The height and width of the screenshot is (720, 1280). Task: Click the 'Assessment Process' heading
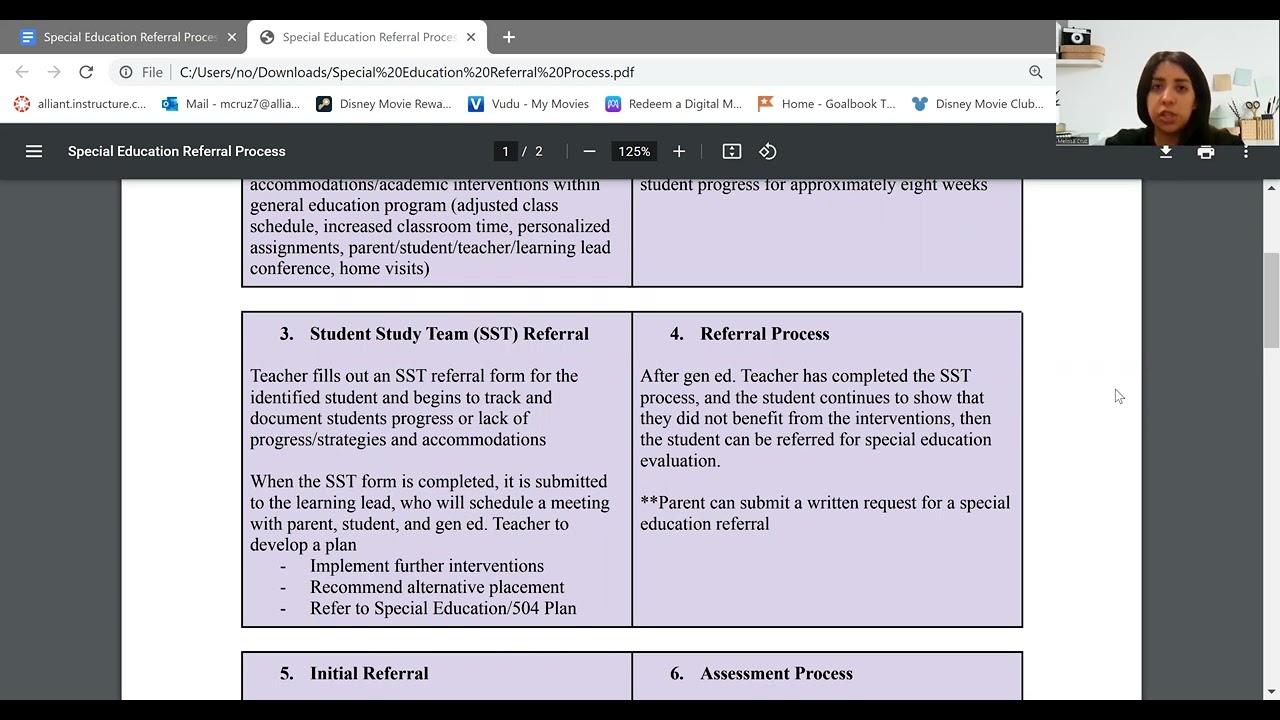pyautogui.click(x=776, y=674)
